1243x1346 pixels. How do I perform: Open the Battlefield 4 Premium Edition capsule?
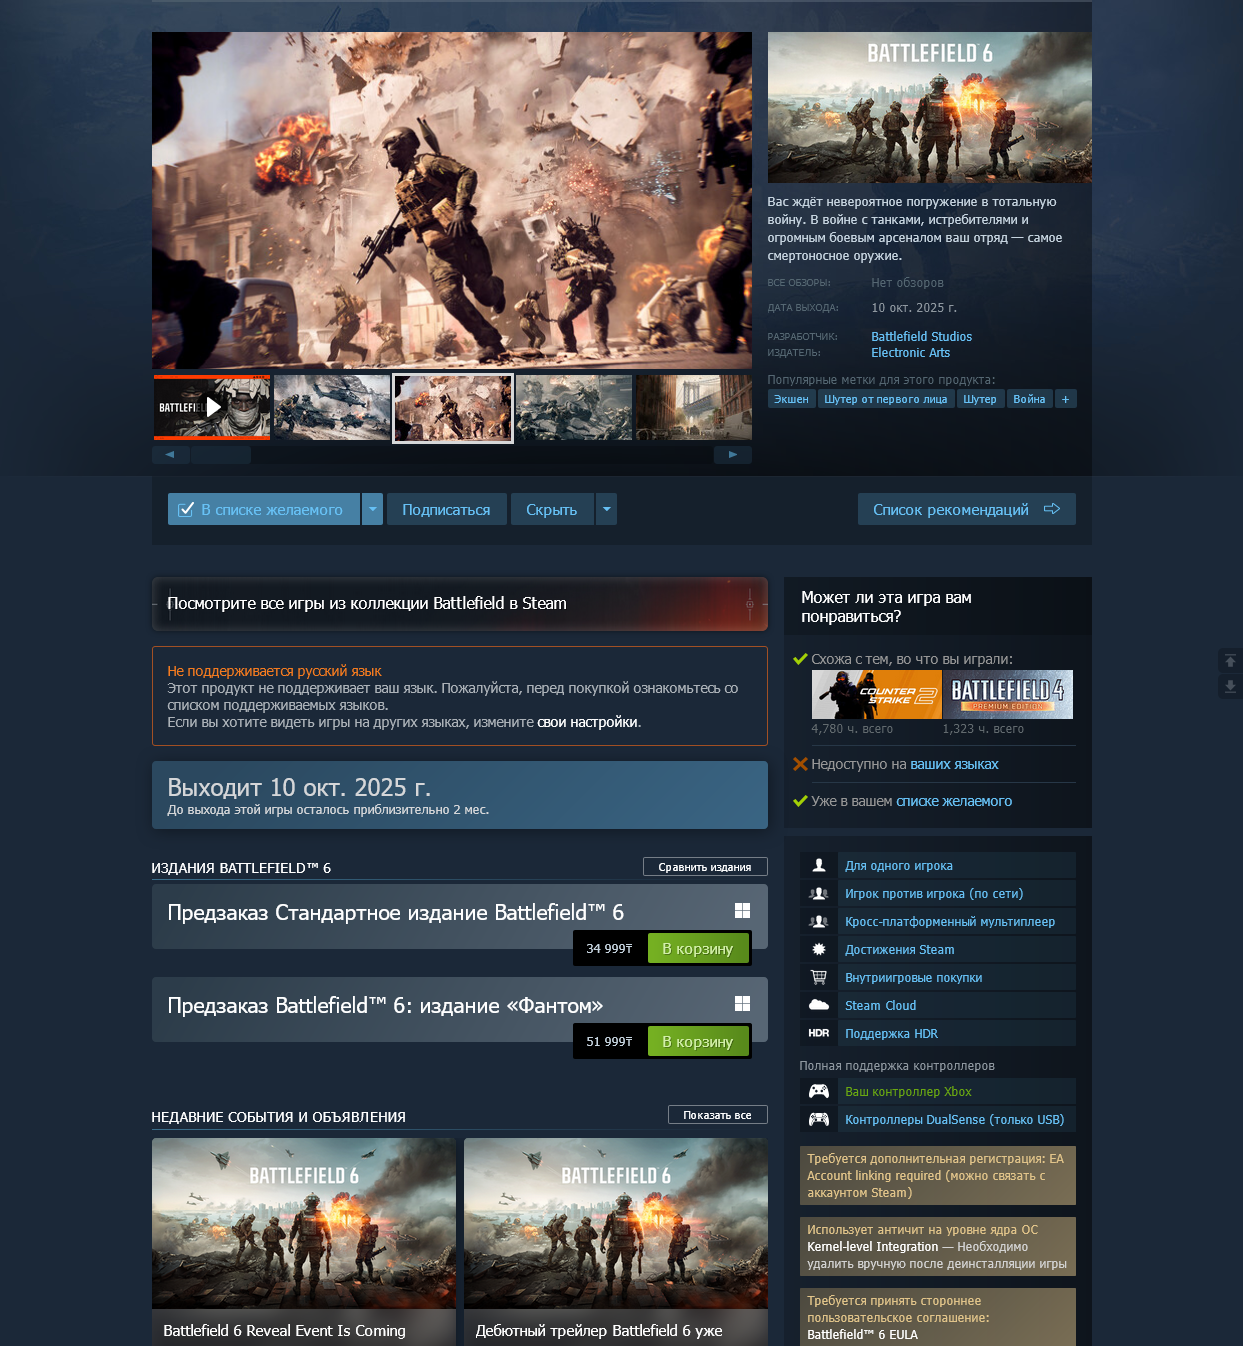pos(1008,694)
